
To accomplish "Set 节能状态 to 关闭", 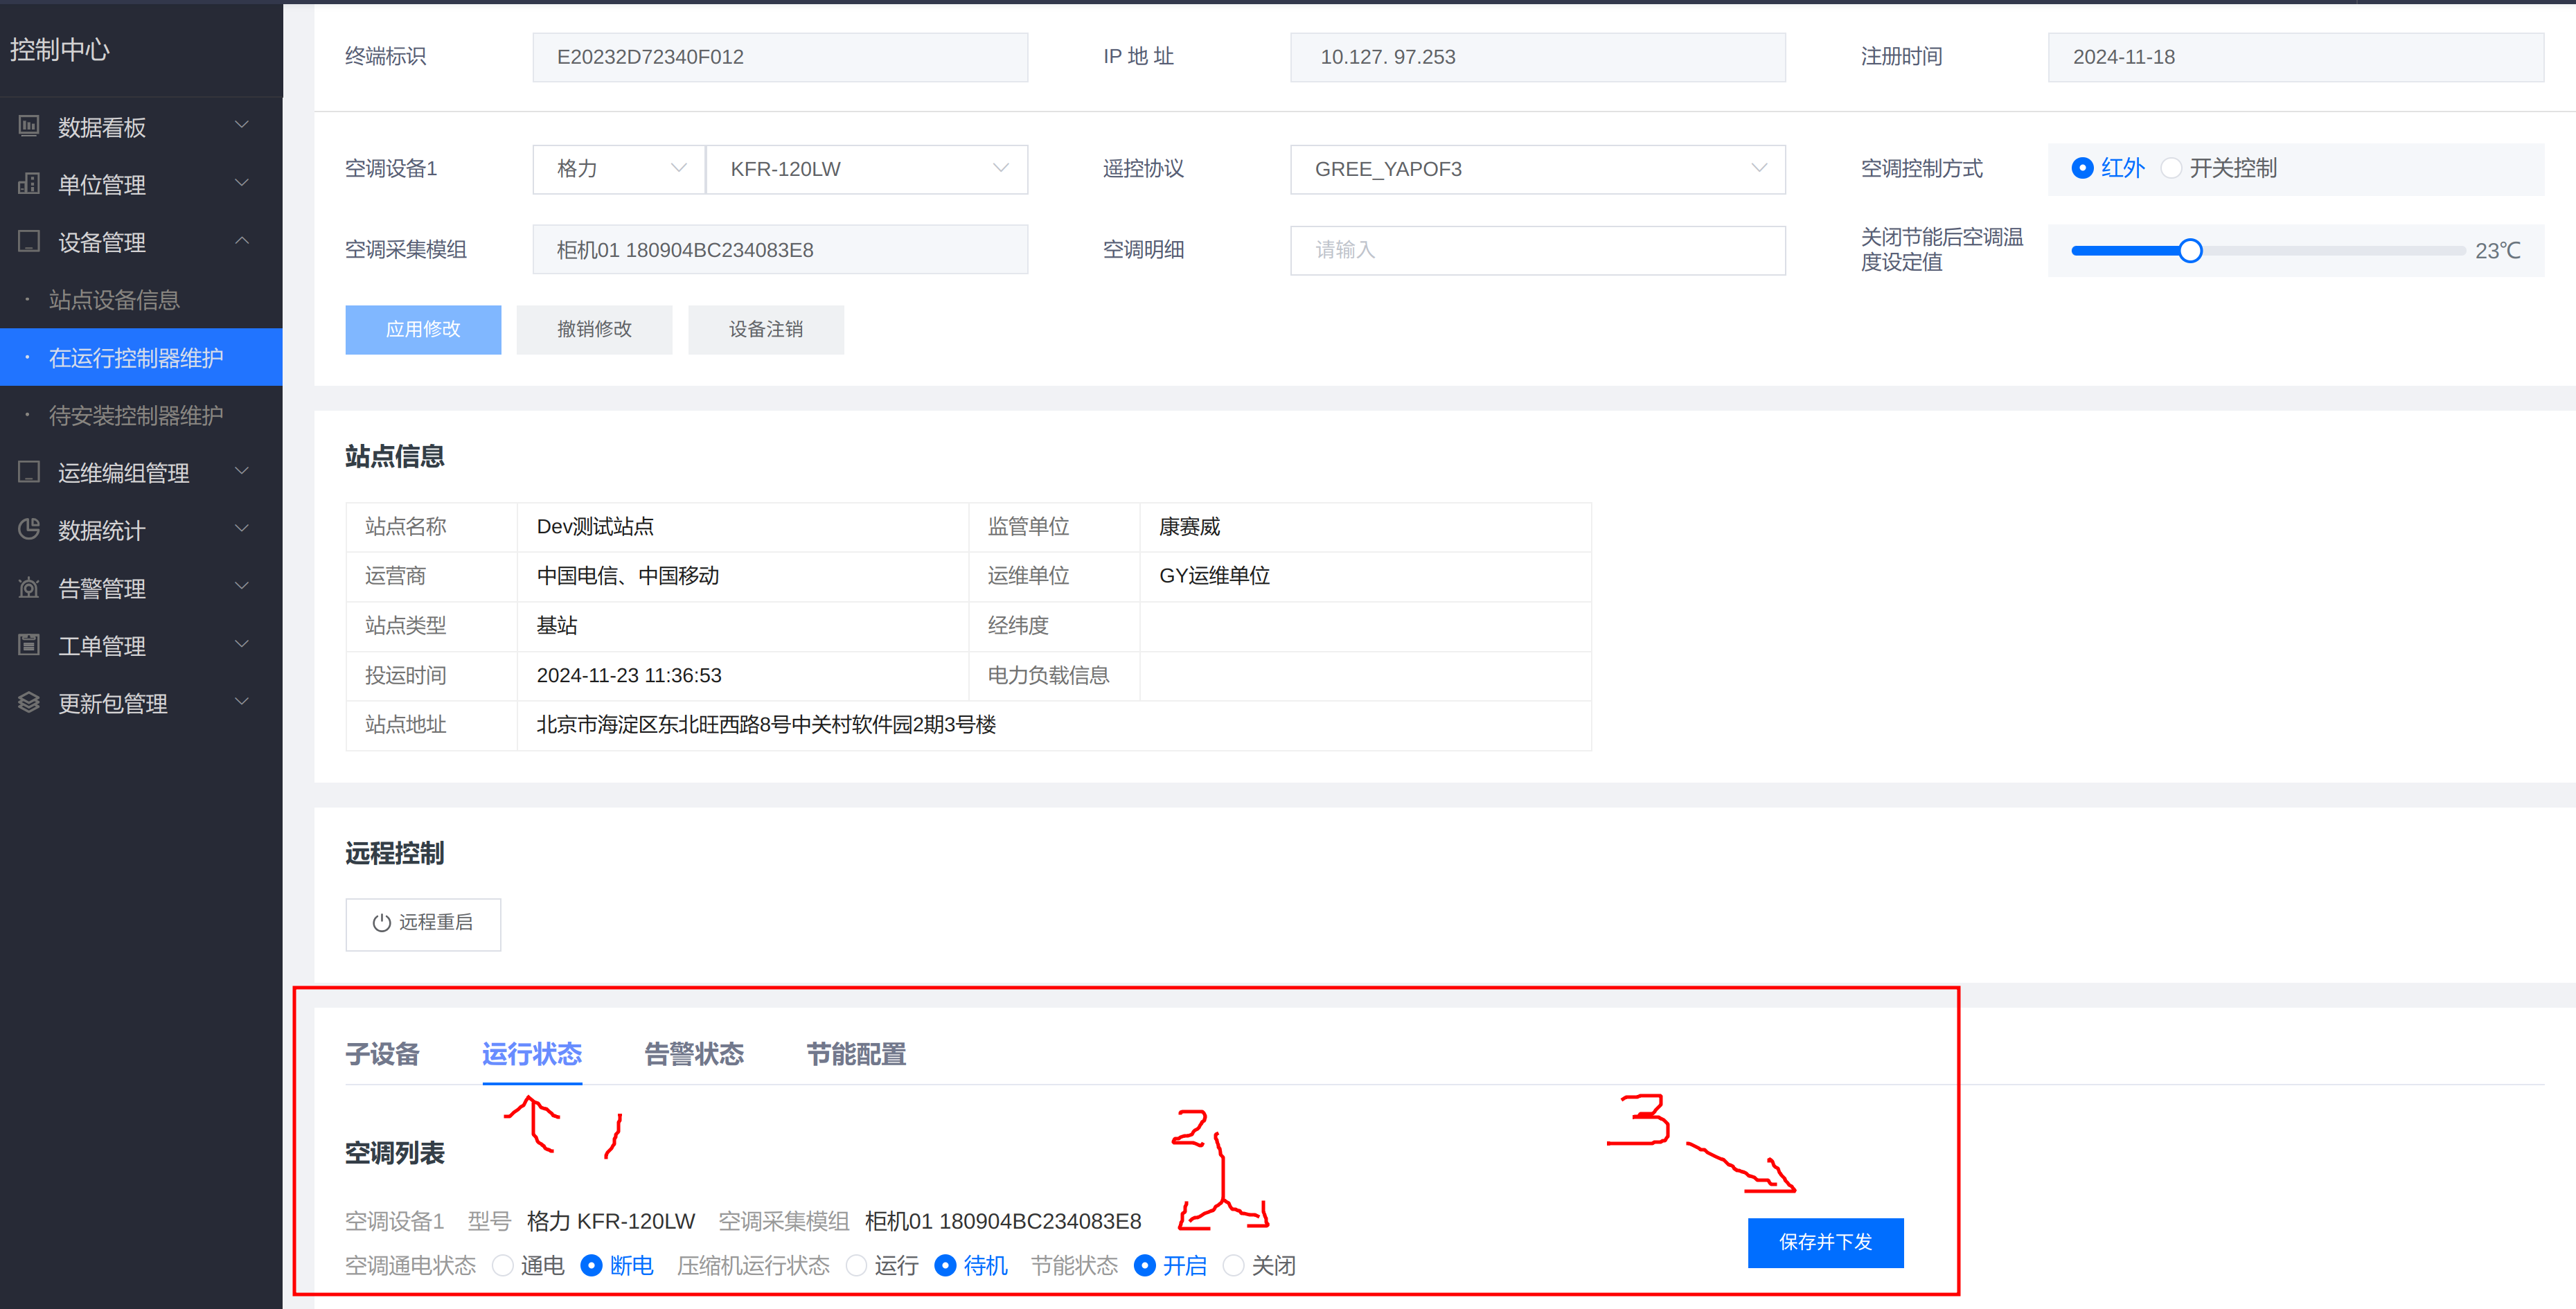I will click(x=1234, y=1266).
